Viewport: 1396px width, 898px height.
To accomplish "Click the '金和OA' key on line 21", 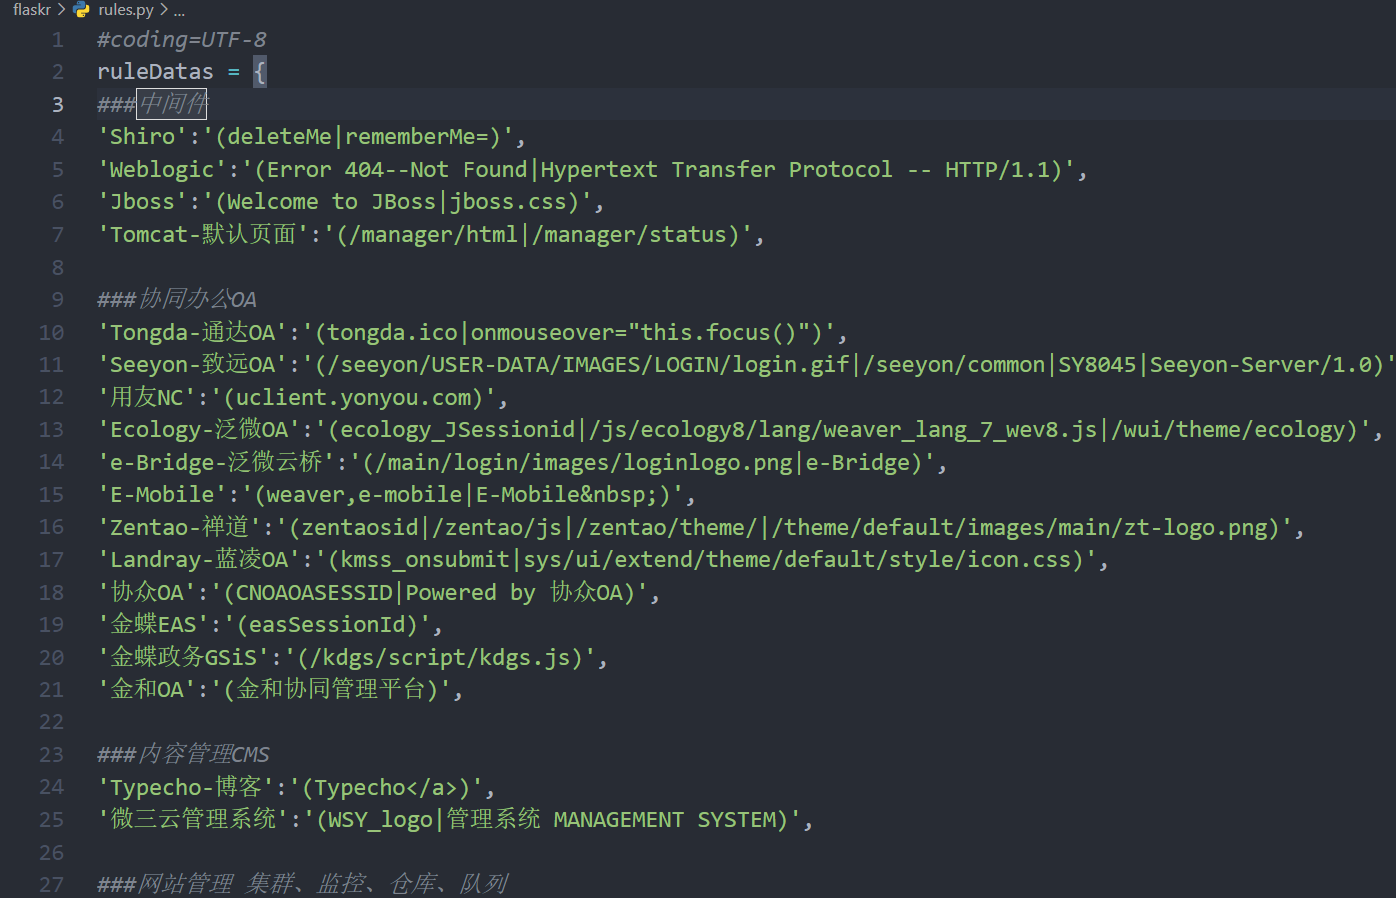I will click(x=147, y=690).
